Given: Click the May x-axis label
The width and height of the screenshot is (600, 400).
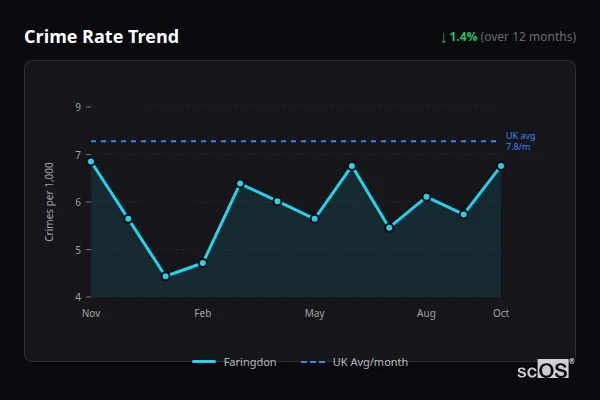Looking at the screenshot, I should [315, 314].
